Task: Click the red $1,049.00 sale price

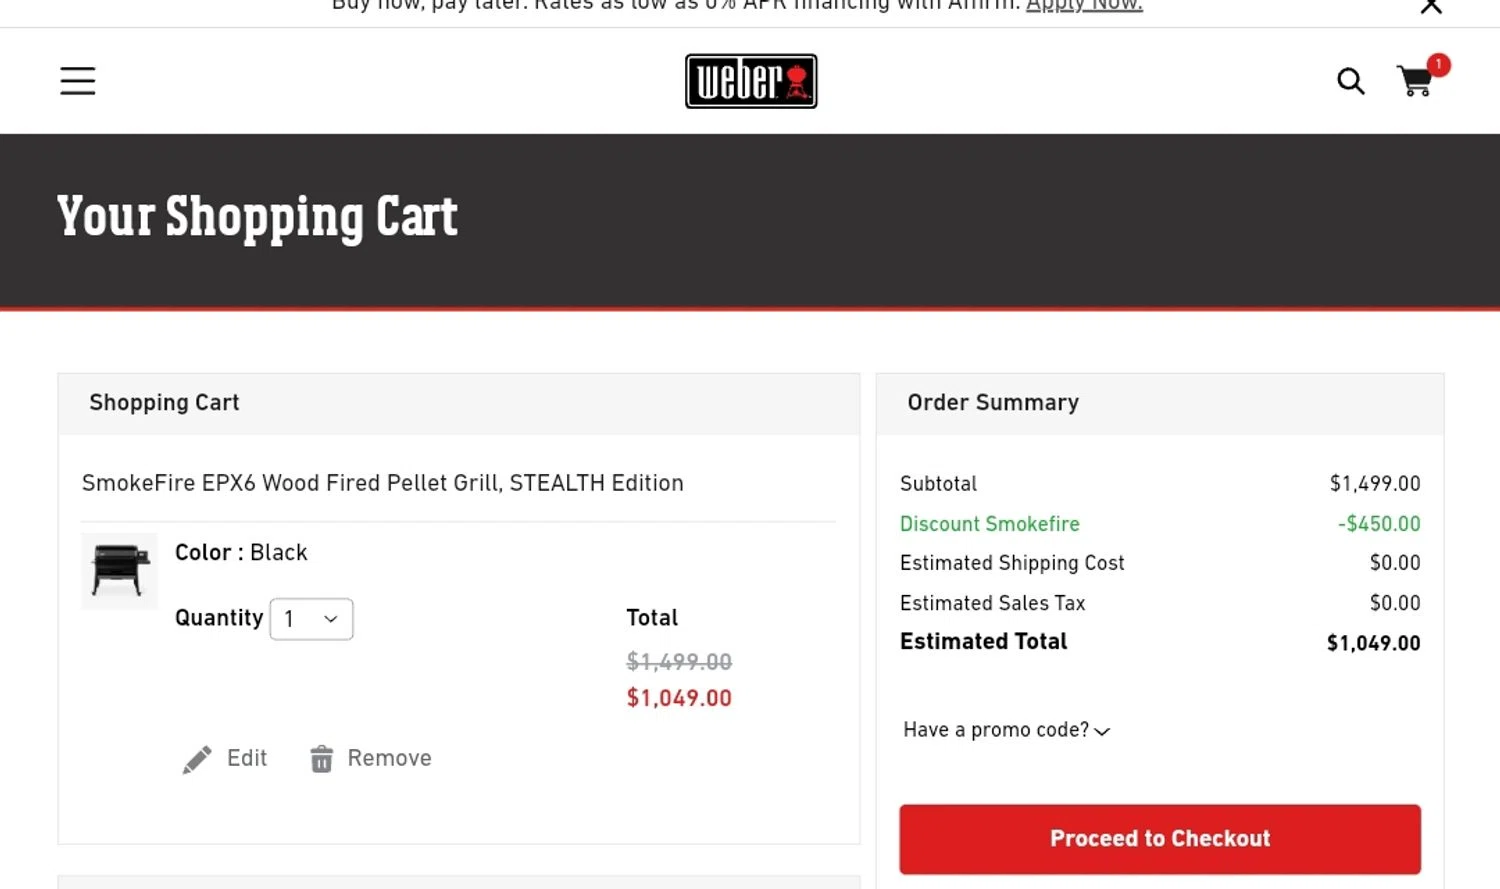Action: pos(679,698)
